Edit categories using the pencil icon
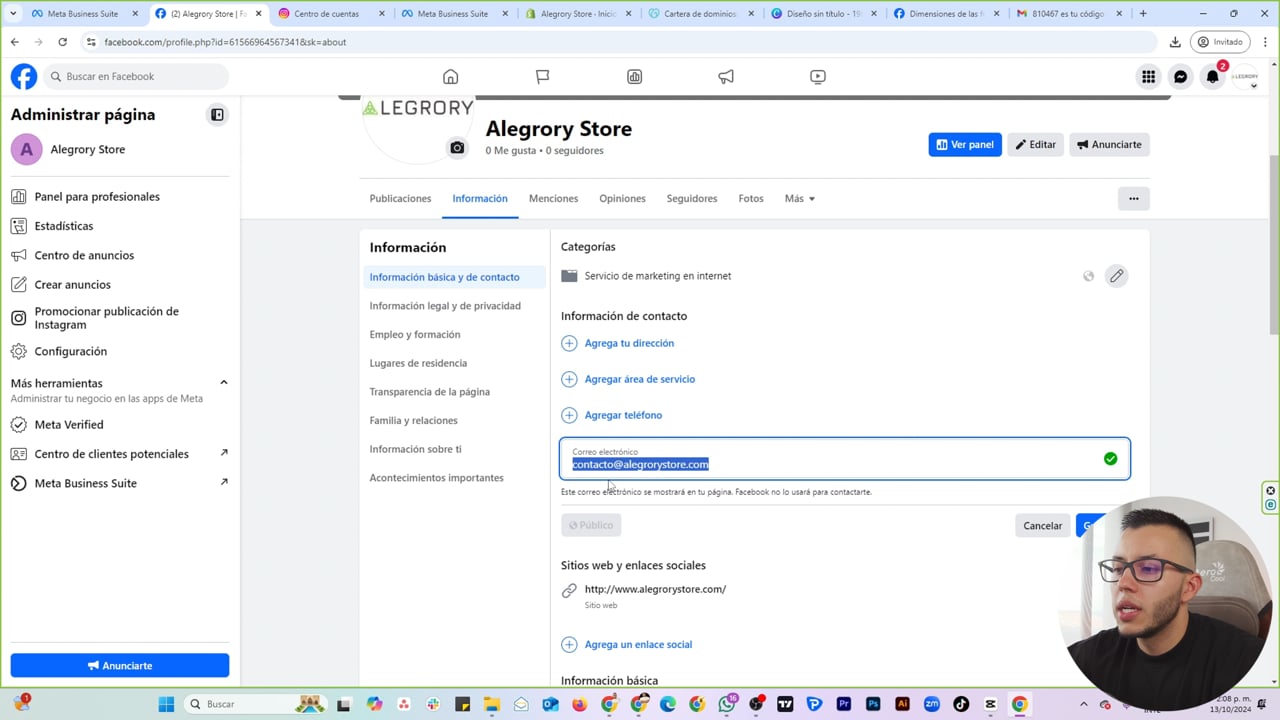 [1116, 276]
